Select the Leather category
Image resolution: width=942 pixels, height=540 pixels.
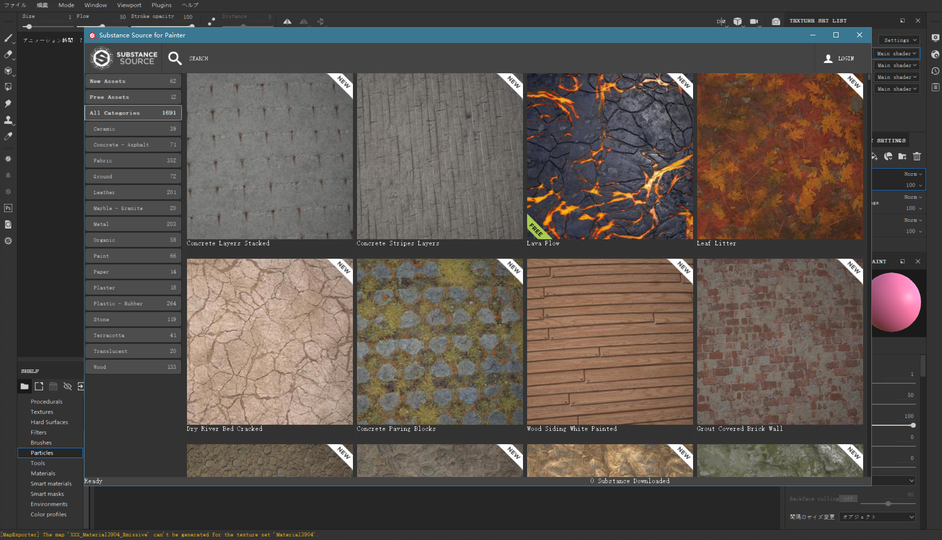133,192
